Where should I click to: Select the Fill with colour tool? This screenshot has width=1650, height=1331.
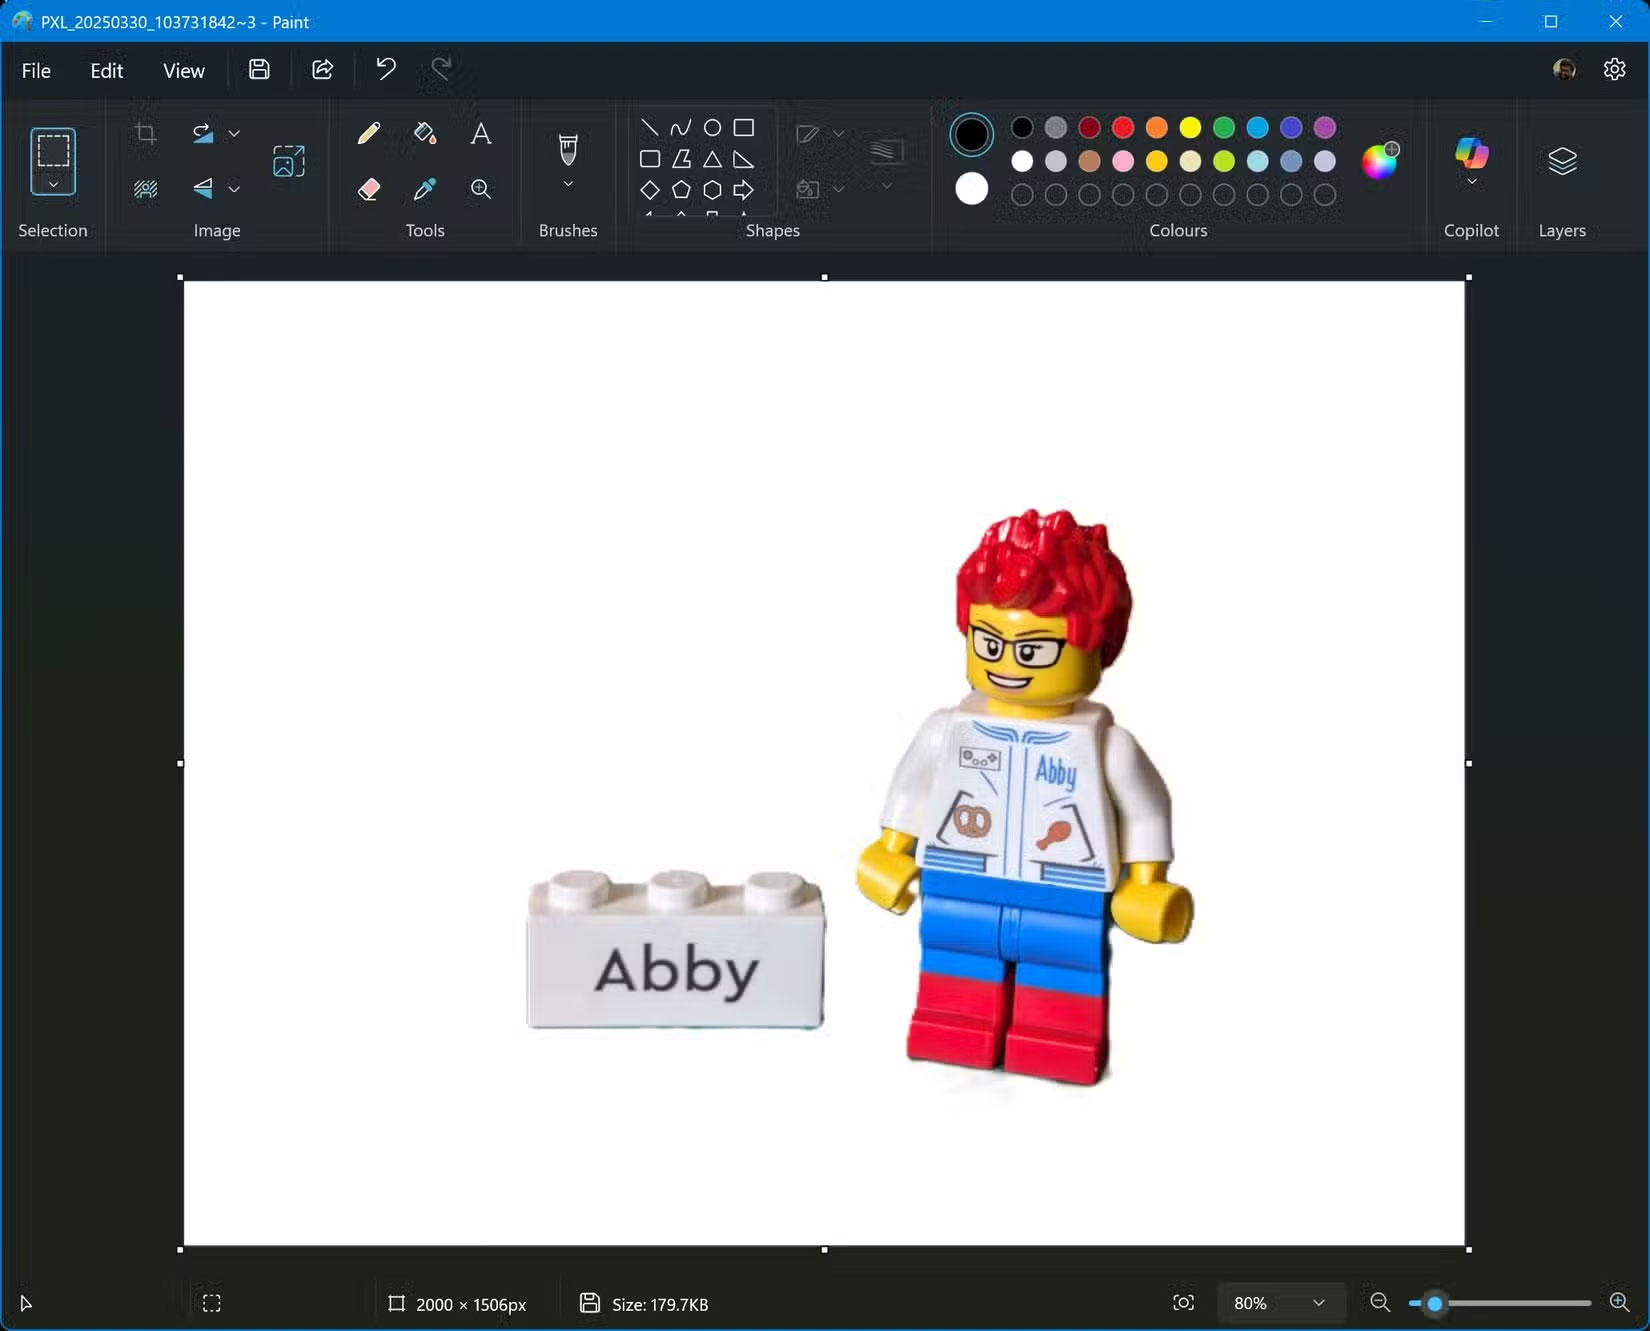coord(424,133)
